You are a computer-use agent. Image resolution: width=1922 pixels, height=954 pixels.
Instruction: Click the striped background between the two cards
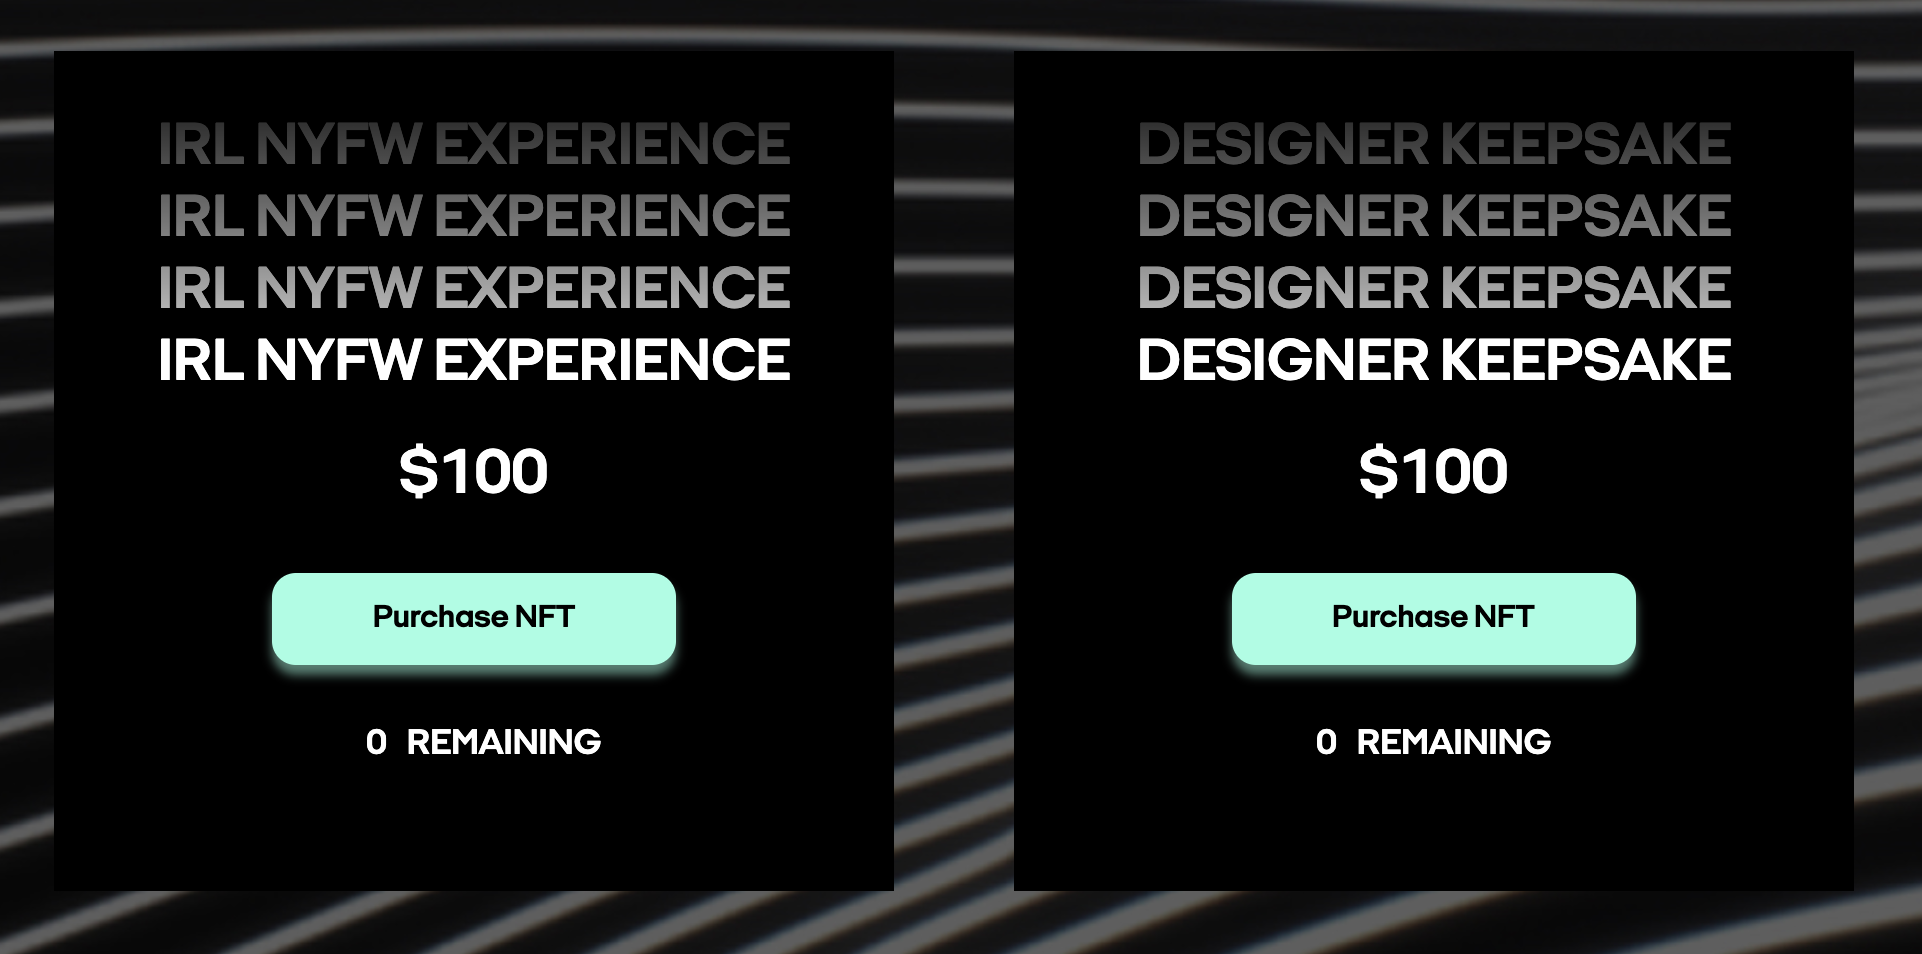pos(955,470)
